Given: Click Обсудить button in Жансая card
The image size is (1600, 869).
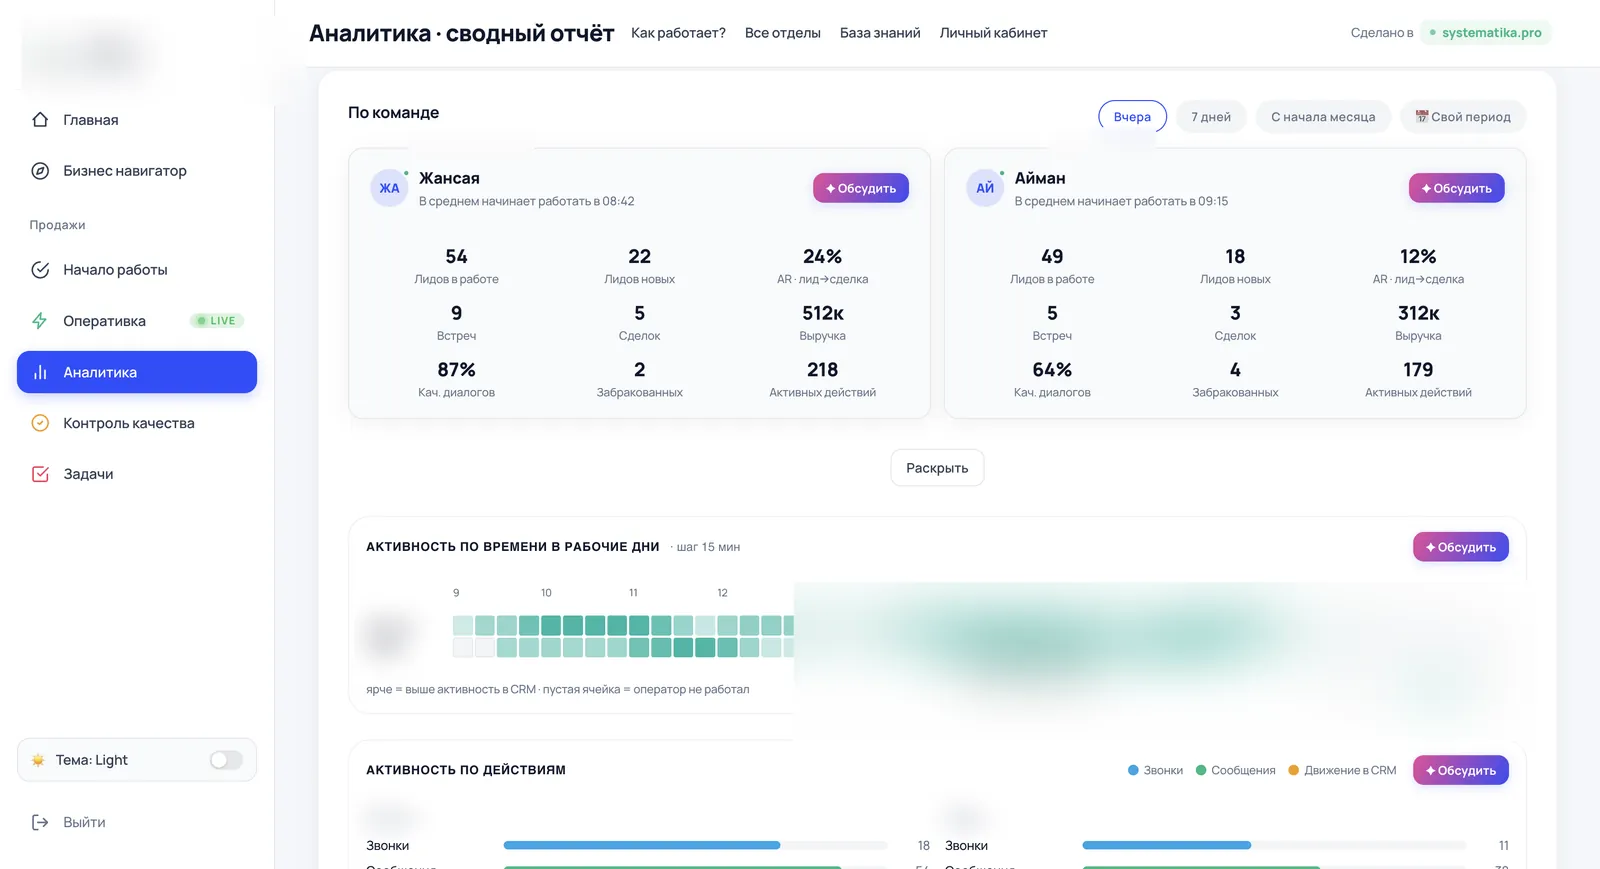Looking at the screenshot, I should pyautogui.click(x=861, y=188).
